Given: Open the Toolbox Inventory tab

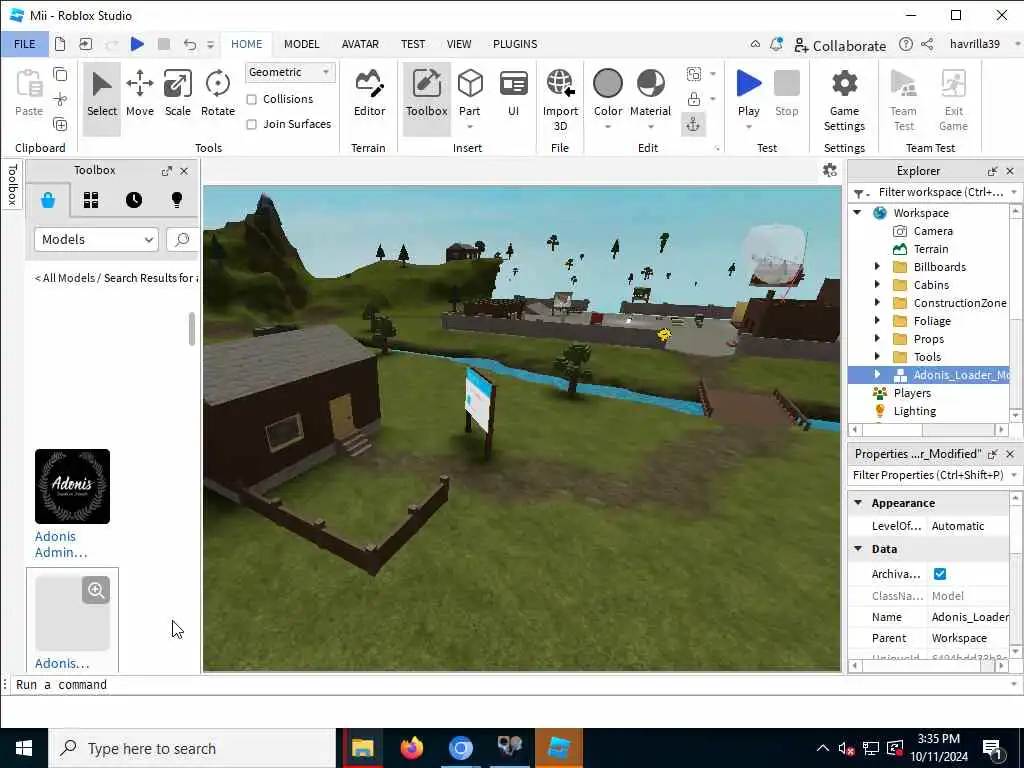Looking at the screenshot, I should tap(91, 200).
